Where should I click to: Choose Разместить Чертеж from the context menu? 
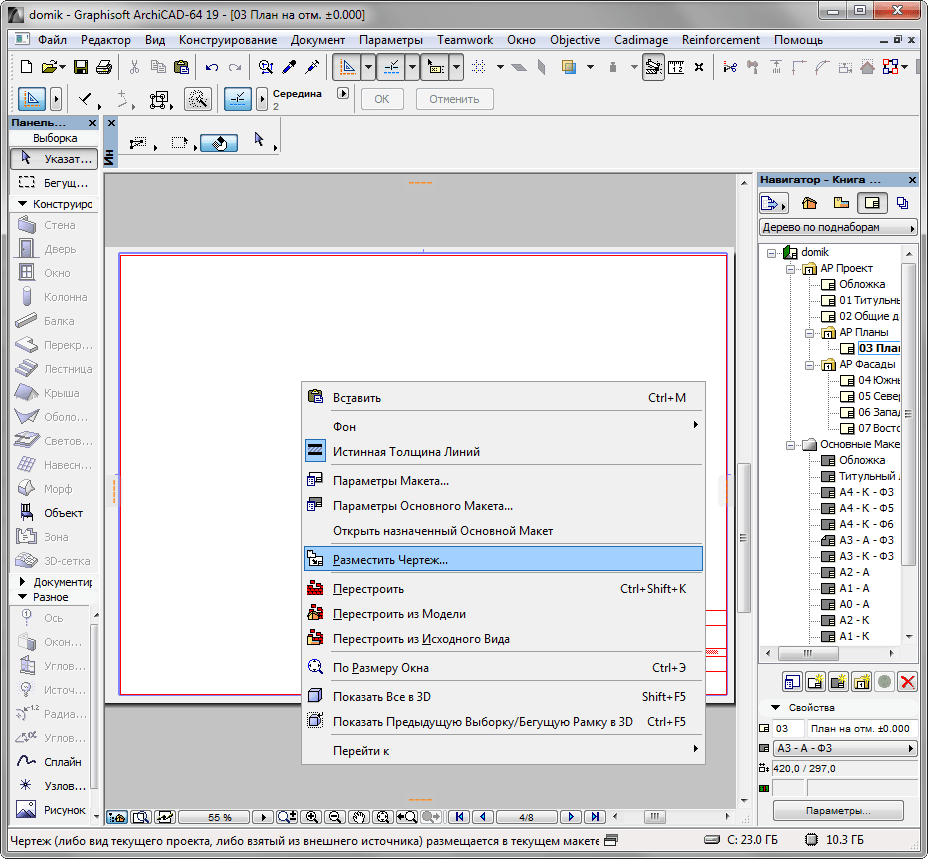coord(390,560)
